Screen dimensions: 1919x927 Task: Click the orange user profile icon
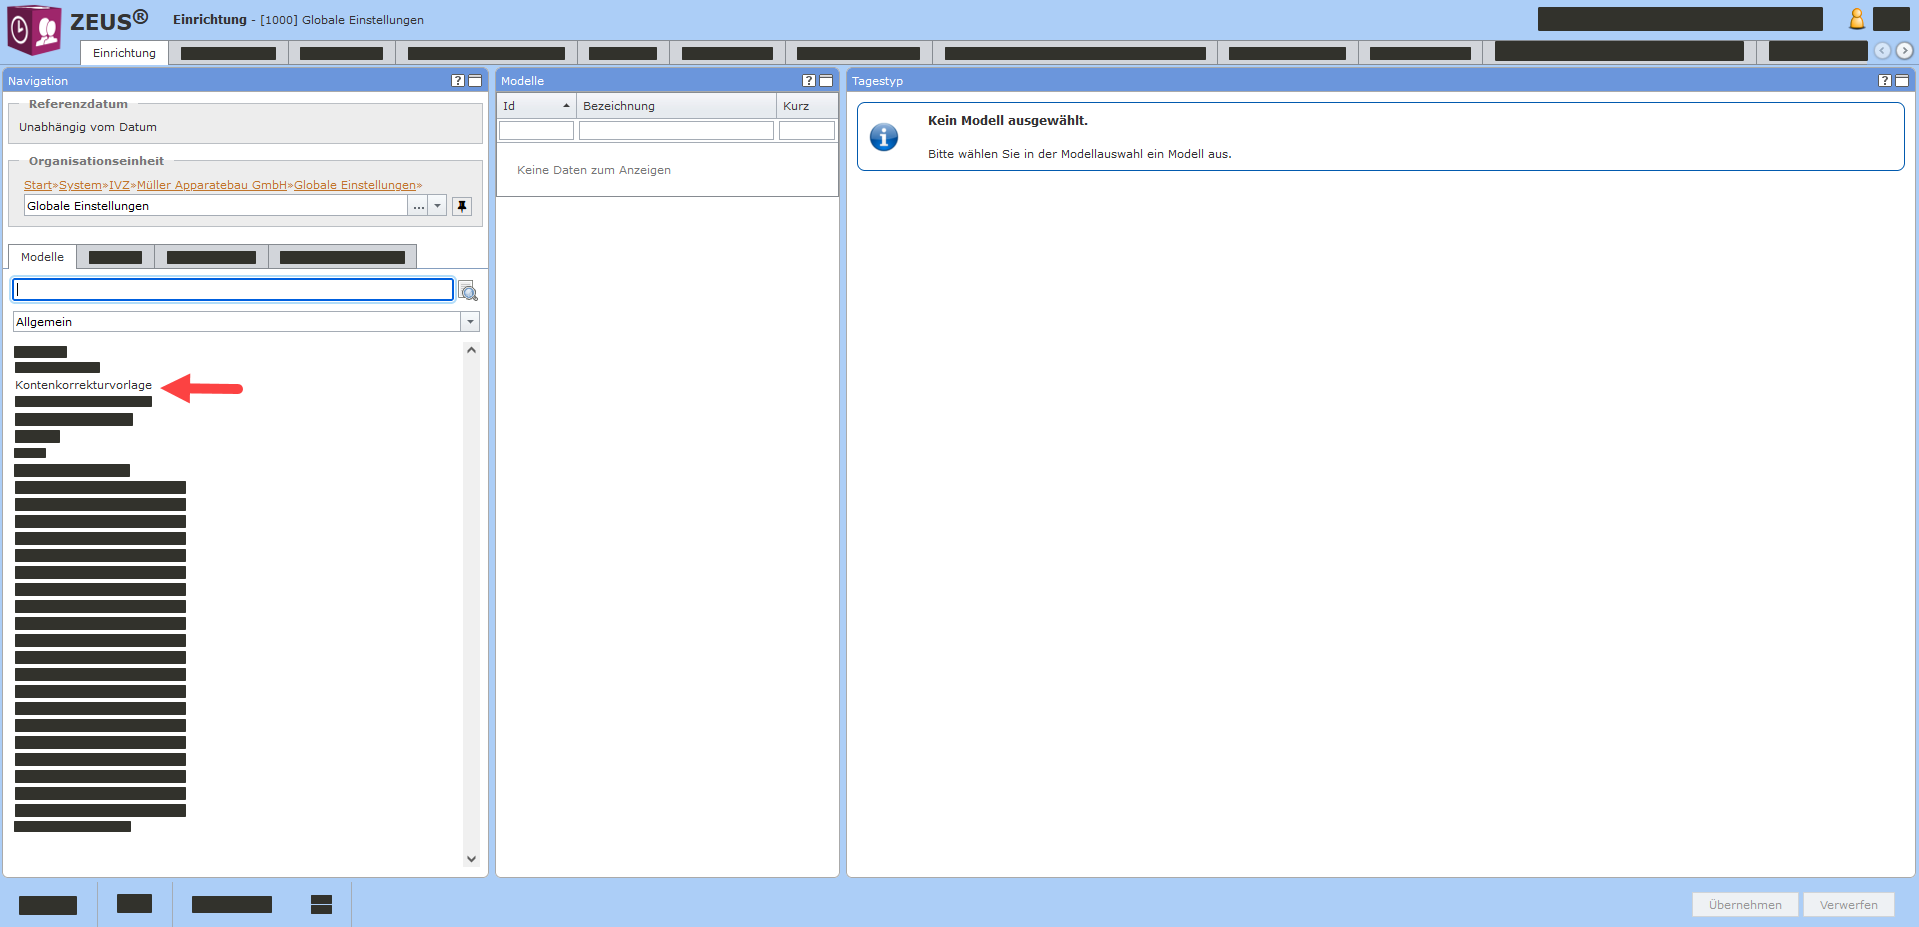coord(1856,19)
